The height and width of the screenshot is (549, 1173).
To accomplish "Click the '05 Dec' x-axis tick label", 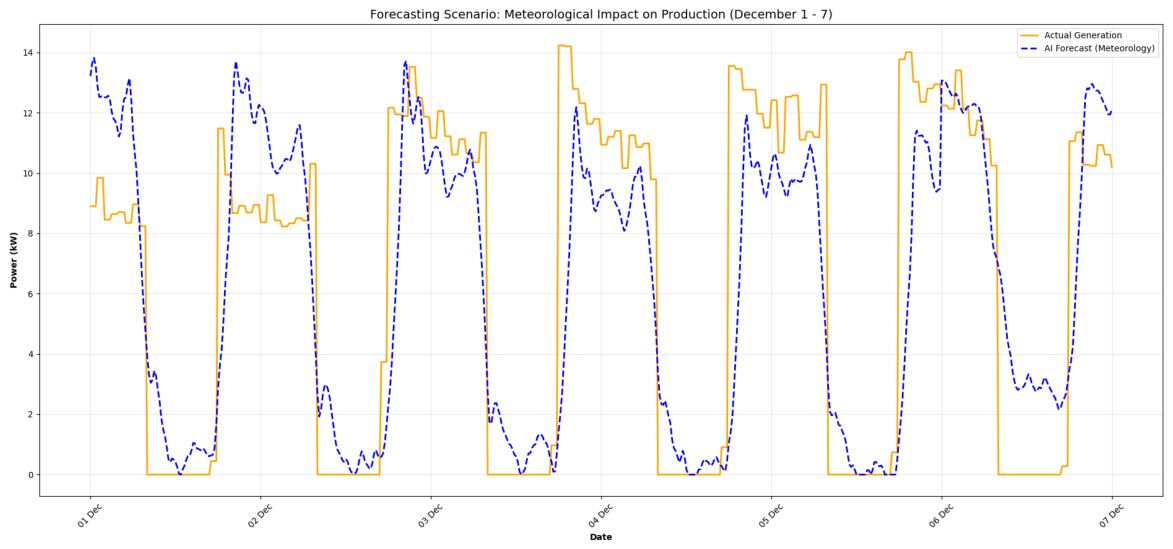I will [770, 515].
